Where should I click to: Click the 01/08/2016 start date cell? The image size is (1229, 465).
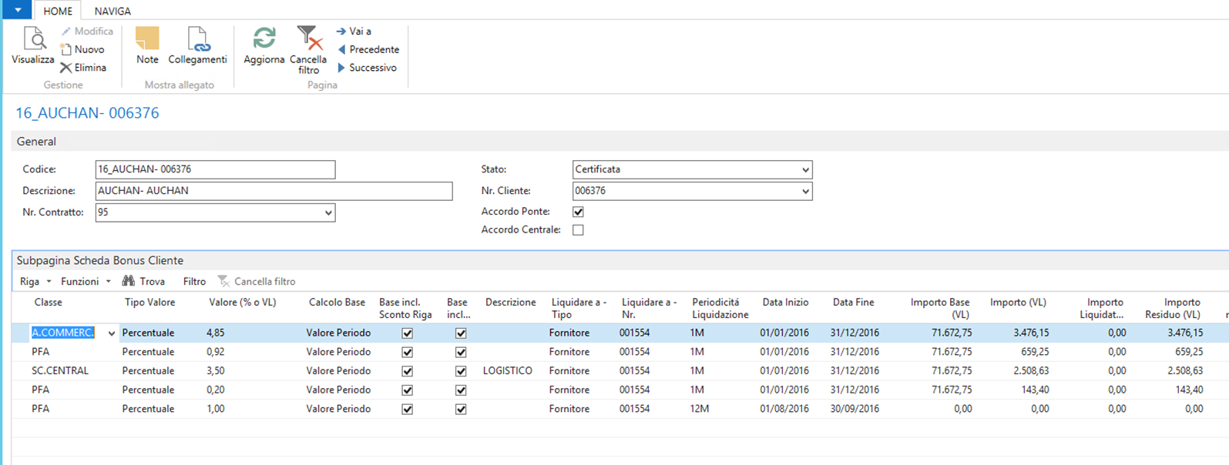(x=785, y=409)
